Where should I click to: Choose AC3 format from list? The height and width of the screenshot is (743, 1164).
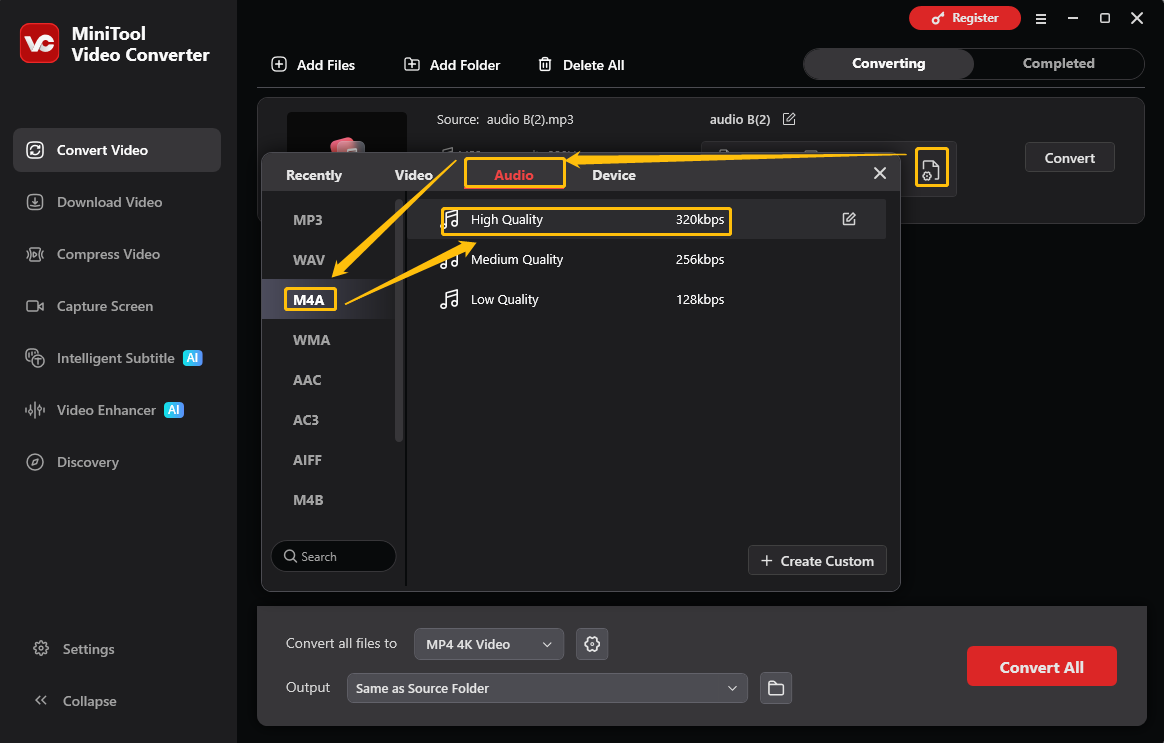point(328,420)
